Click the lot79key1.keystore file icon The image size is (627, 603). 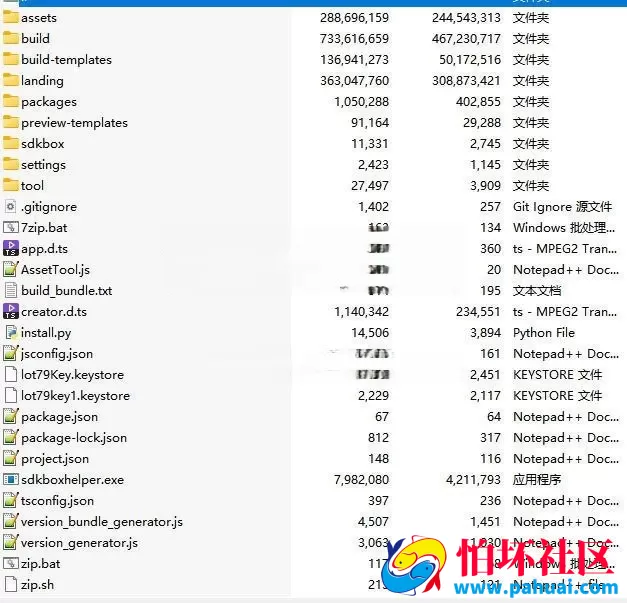(11, 395)
